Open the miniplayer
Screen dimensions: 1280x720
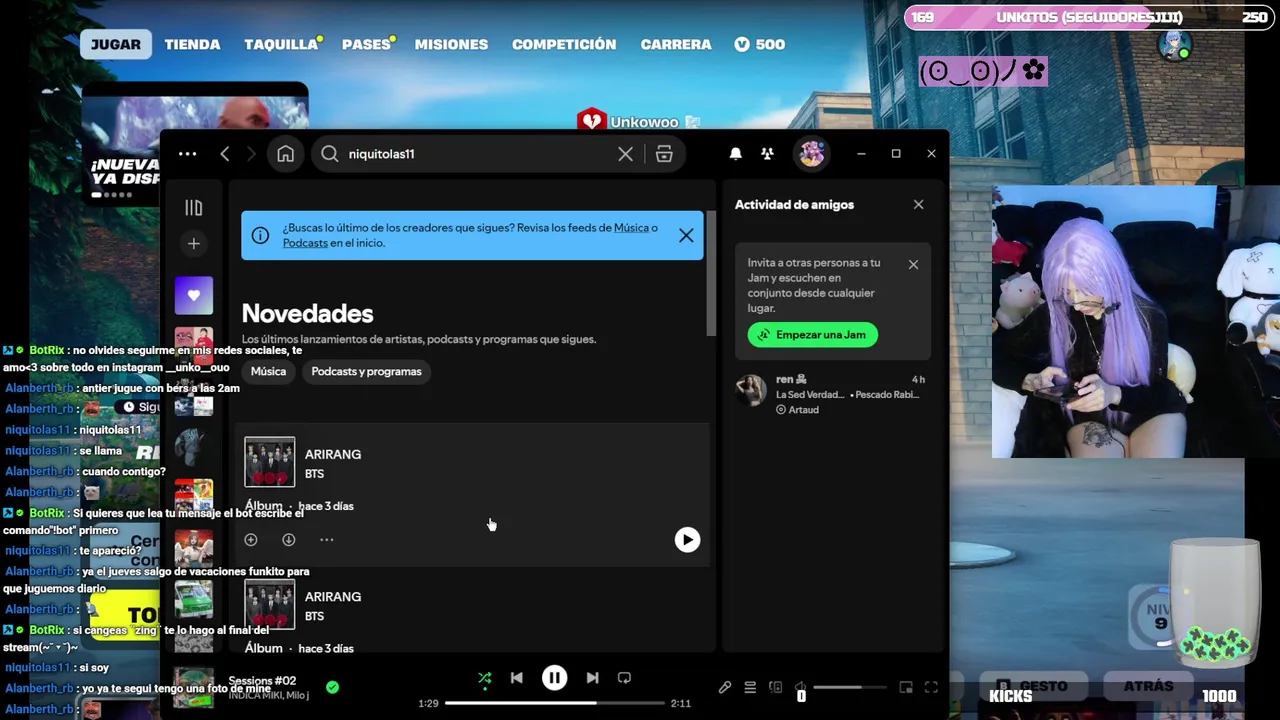click(906, 687)
